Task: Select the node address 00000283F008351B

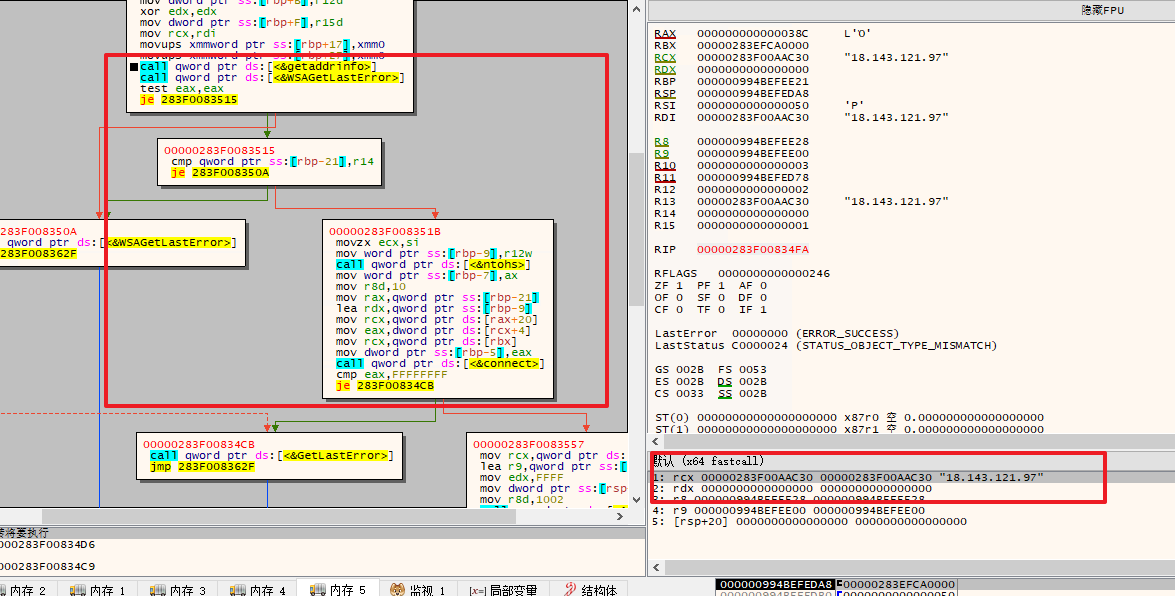Action: pos(384,232)
